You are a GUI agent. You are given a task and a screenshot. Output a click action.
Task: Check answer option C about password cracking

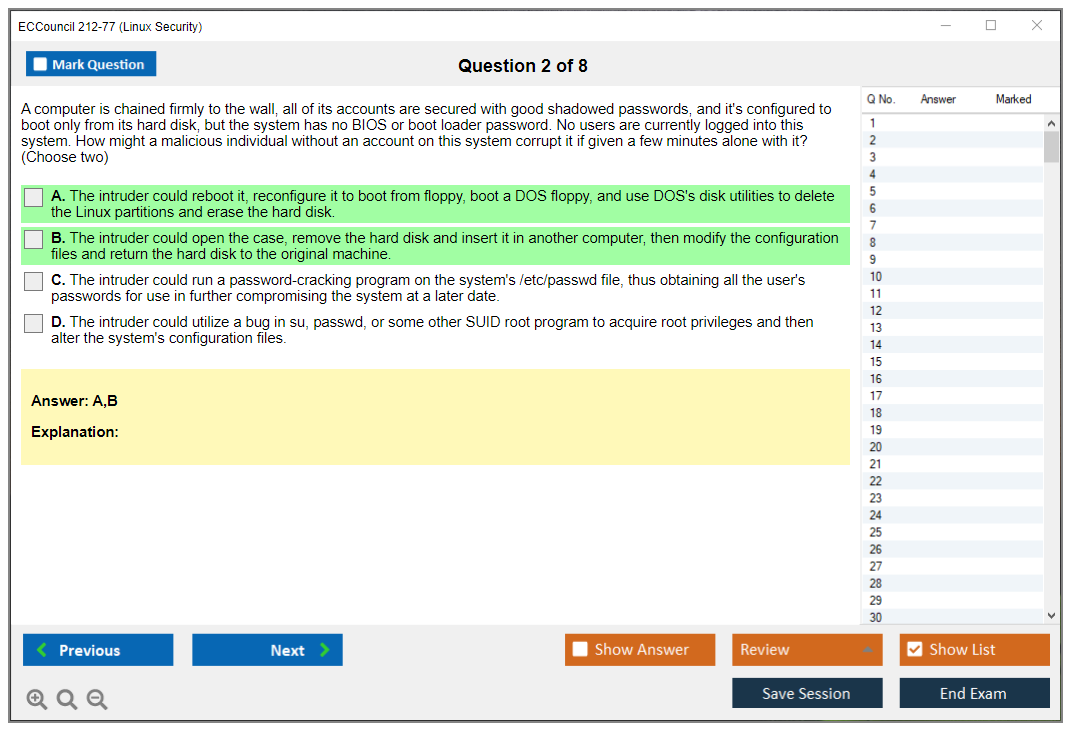point(34,282)
